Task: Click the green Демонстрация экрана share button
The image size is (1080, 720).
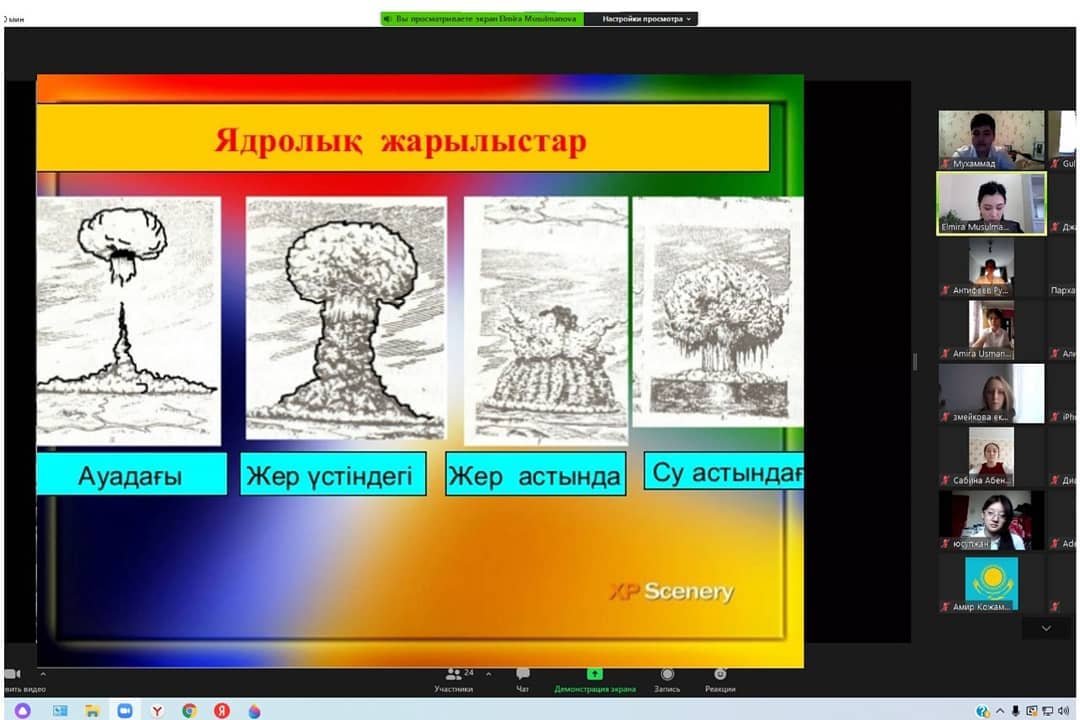Action: (594, 680)
